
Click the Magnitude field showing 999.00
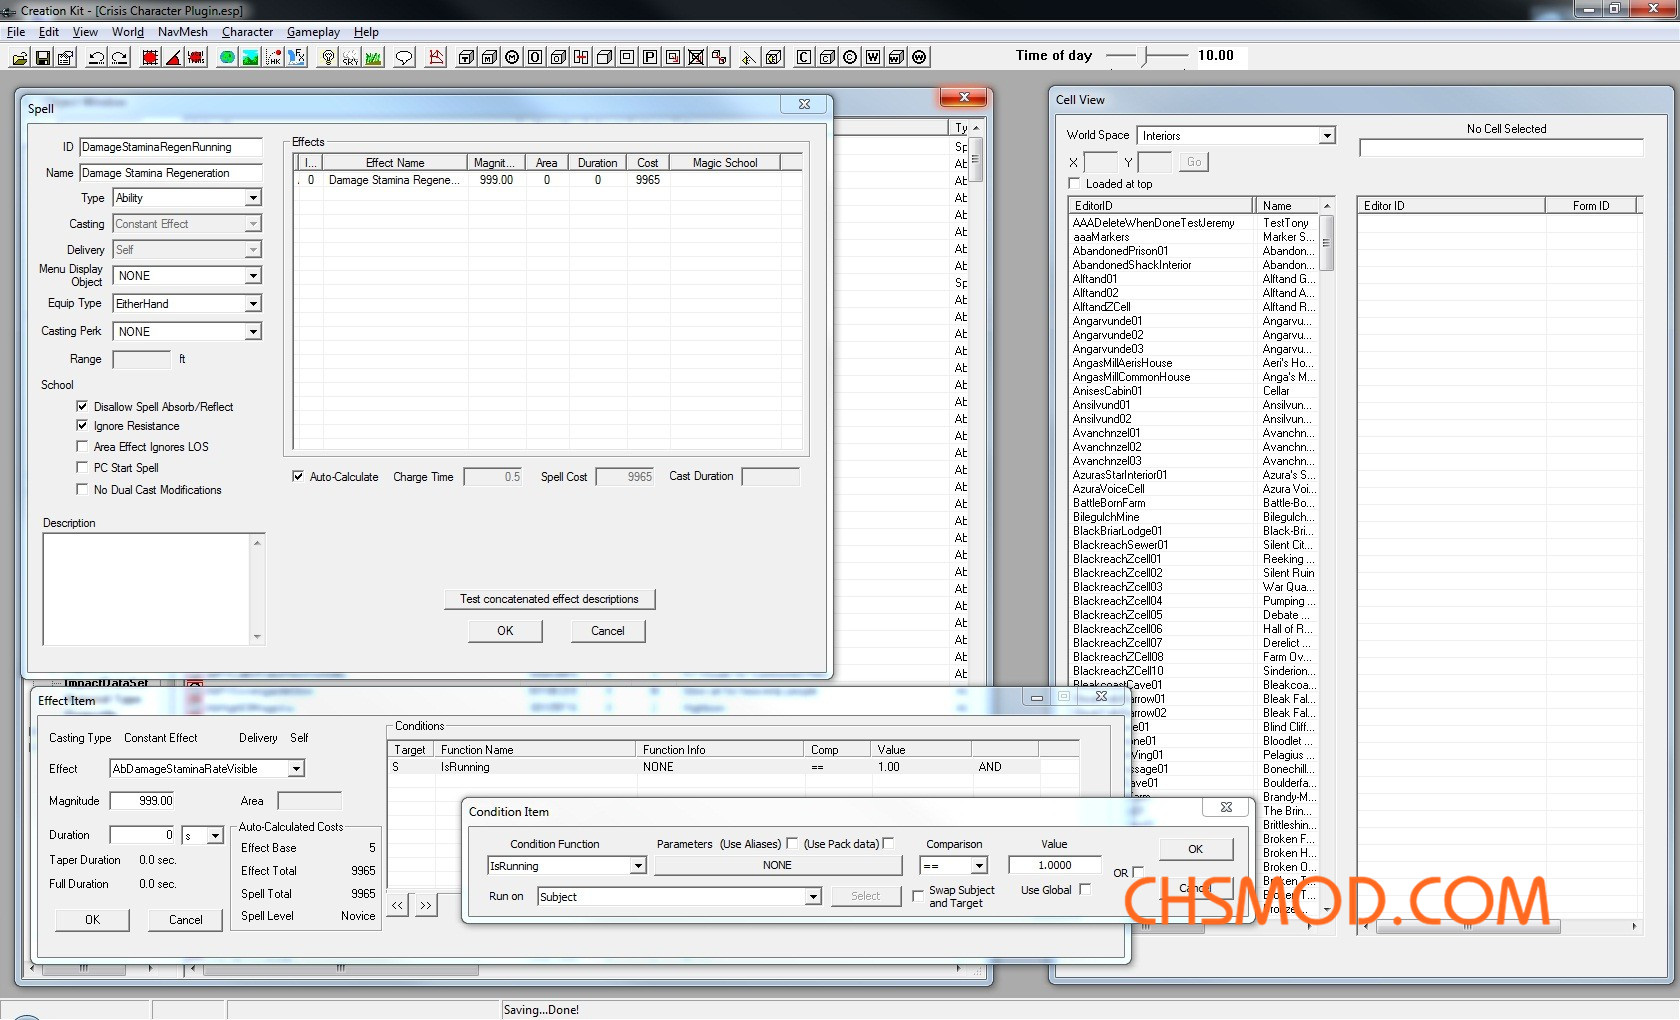click(x=142, y=801)
